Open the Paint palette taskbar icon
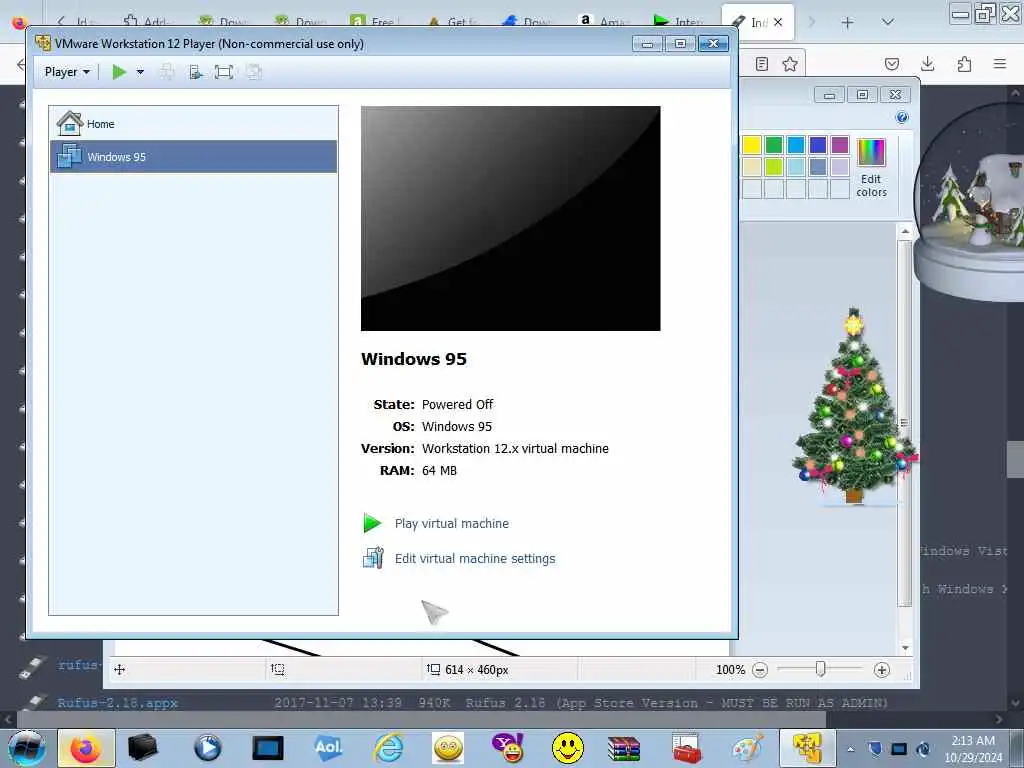This screenshot has width=1024, height=768. point(747,748)
